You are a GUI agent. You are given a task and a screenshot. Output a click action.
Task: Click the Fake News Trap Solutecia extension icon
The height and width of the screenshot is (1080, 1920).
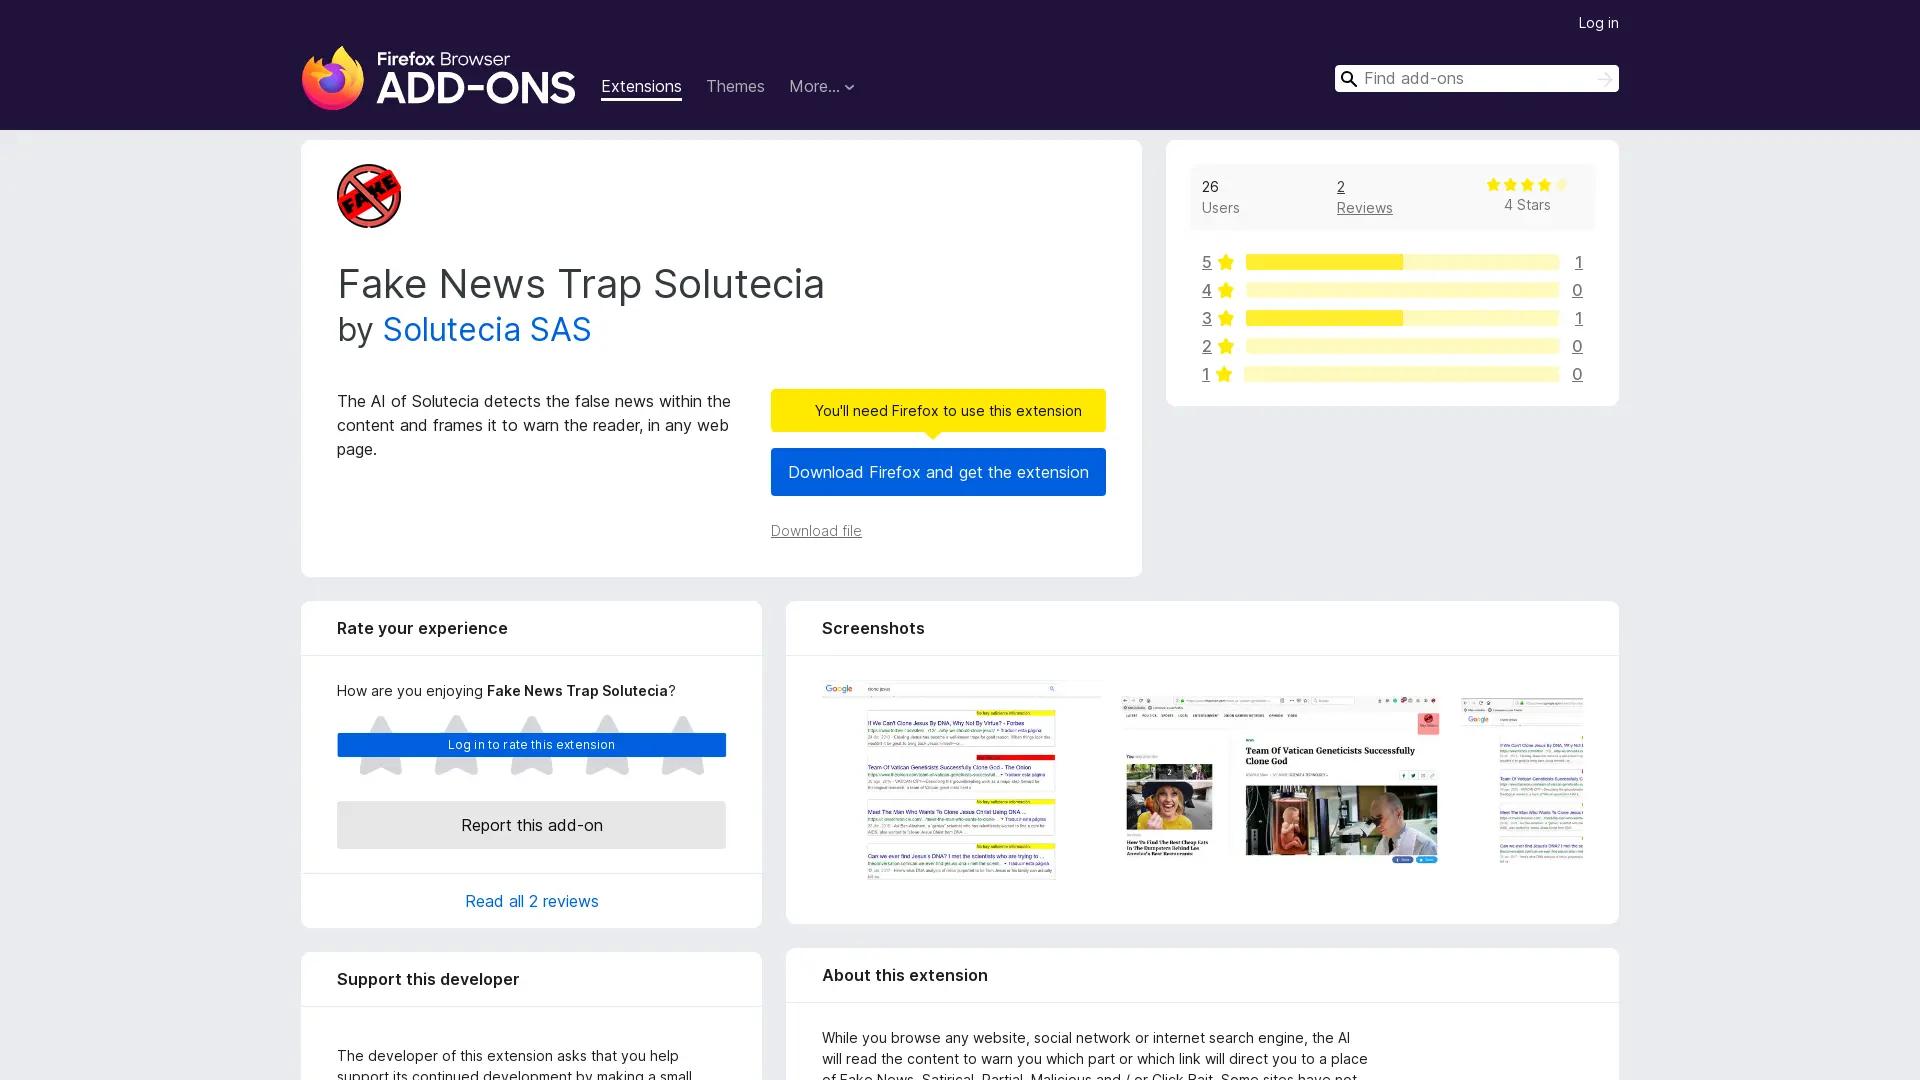(x=368, y=196)
